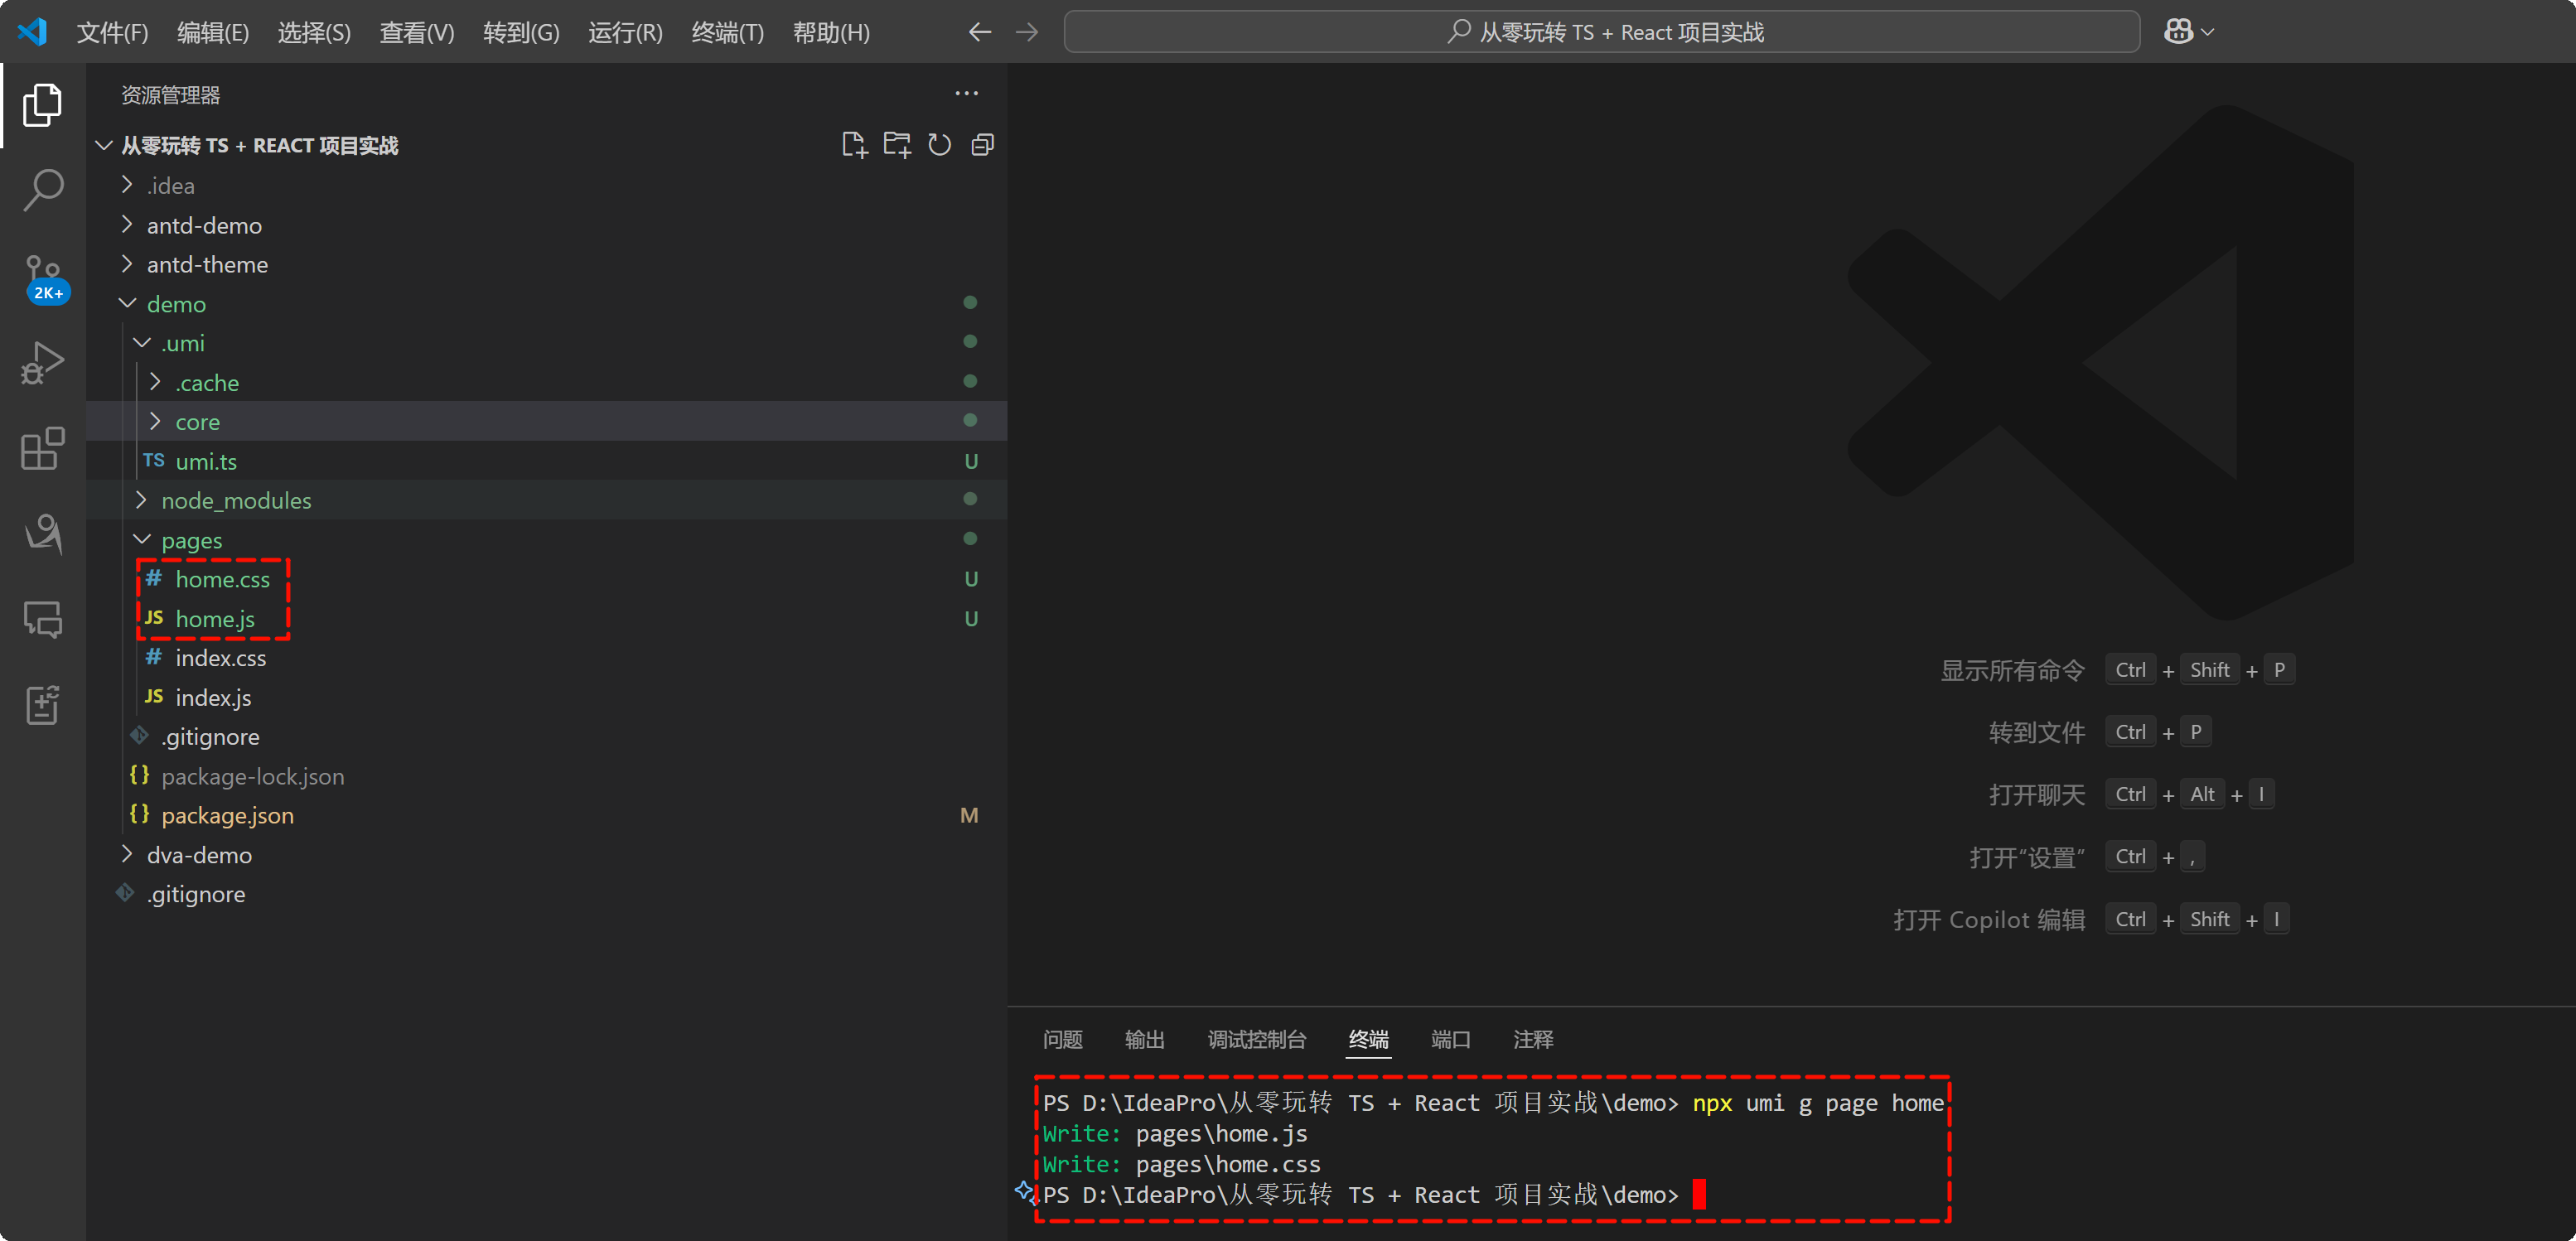Screen dimensions: 2576x1241
Task: Switch to the 输出 panel tab
Action: point(1144,1039)
